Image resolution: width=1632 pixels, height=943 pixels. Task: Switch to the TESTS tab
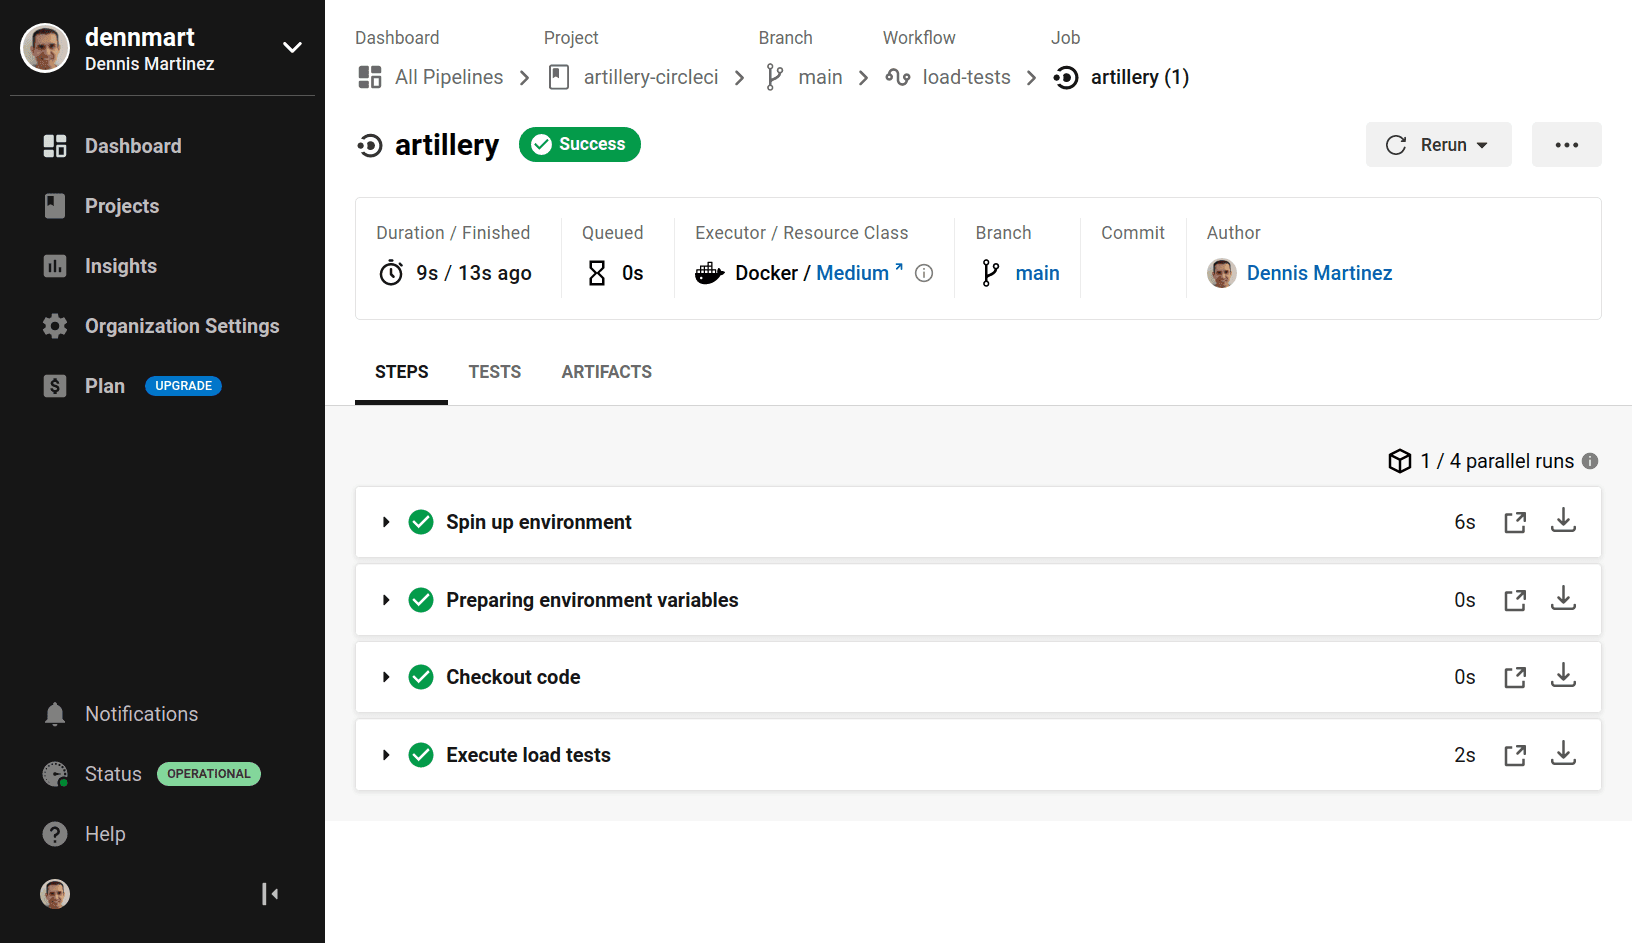click(x=494, y=371)
